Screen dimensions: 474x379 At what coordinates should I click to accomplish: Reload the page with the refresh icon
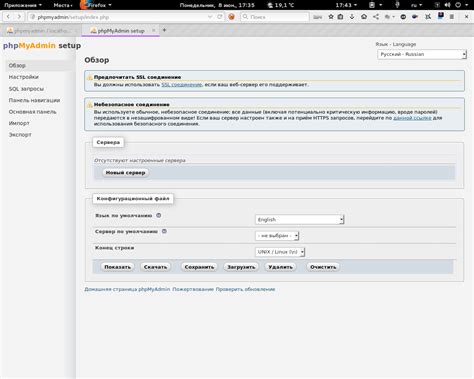[x=220, y=16]
